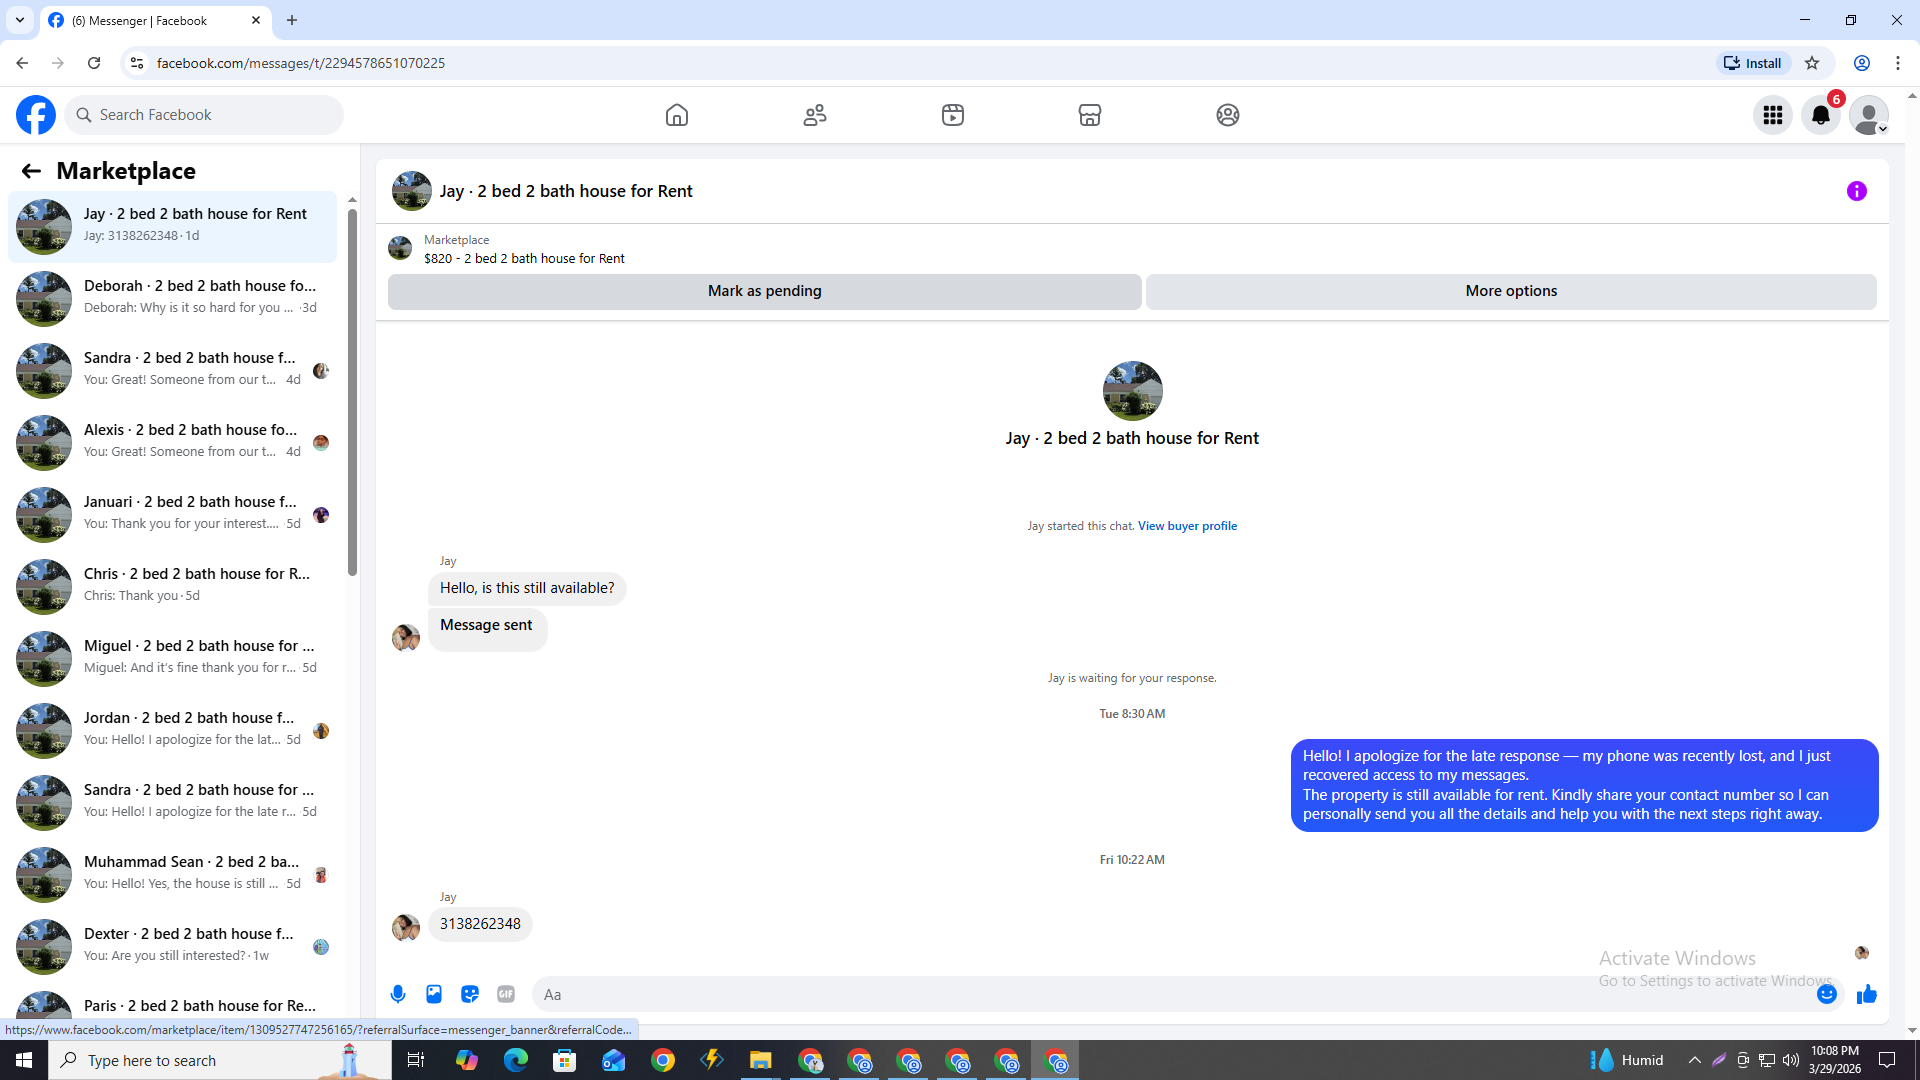Click the Facebook logo

[36, 115]
